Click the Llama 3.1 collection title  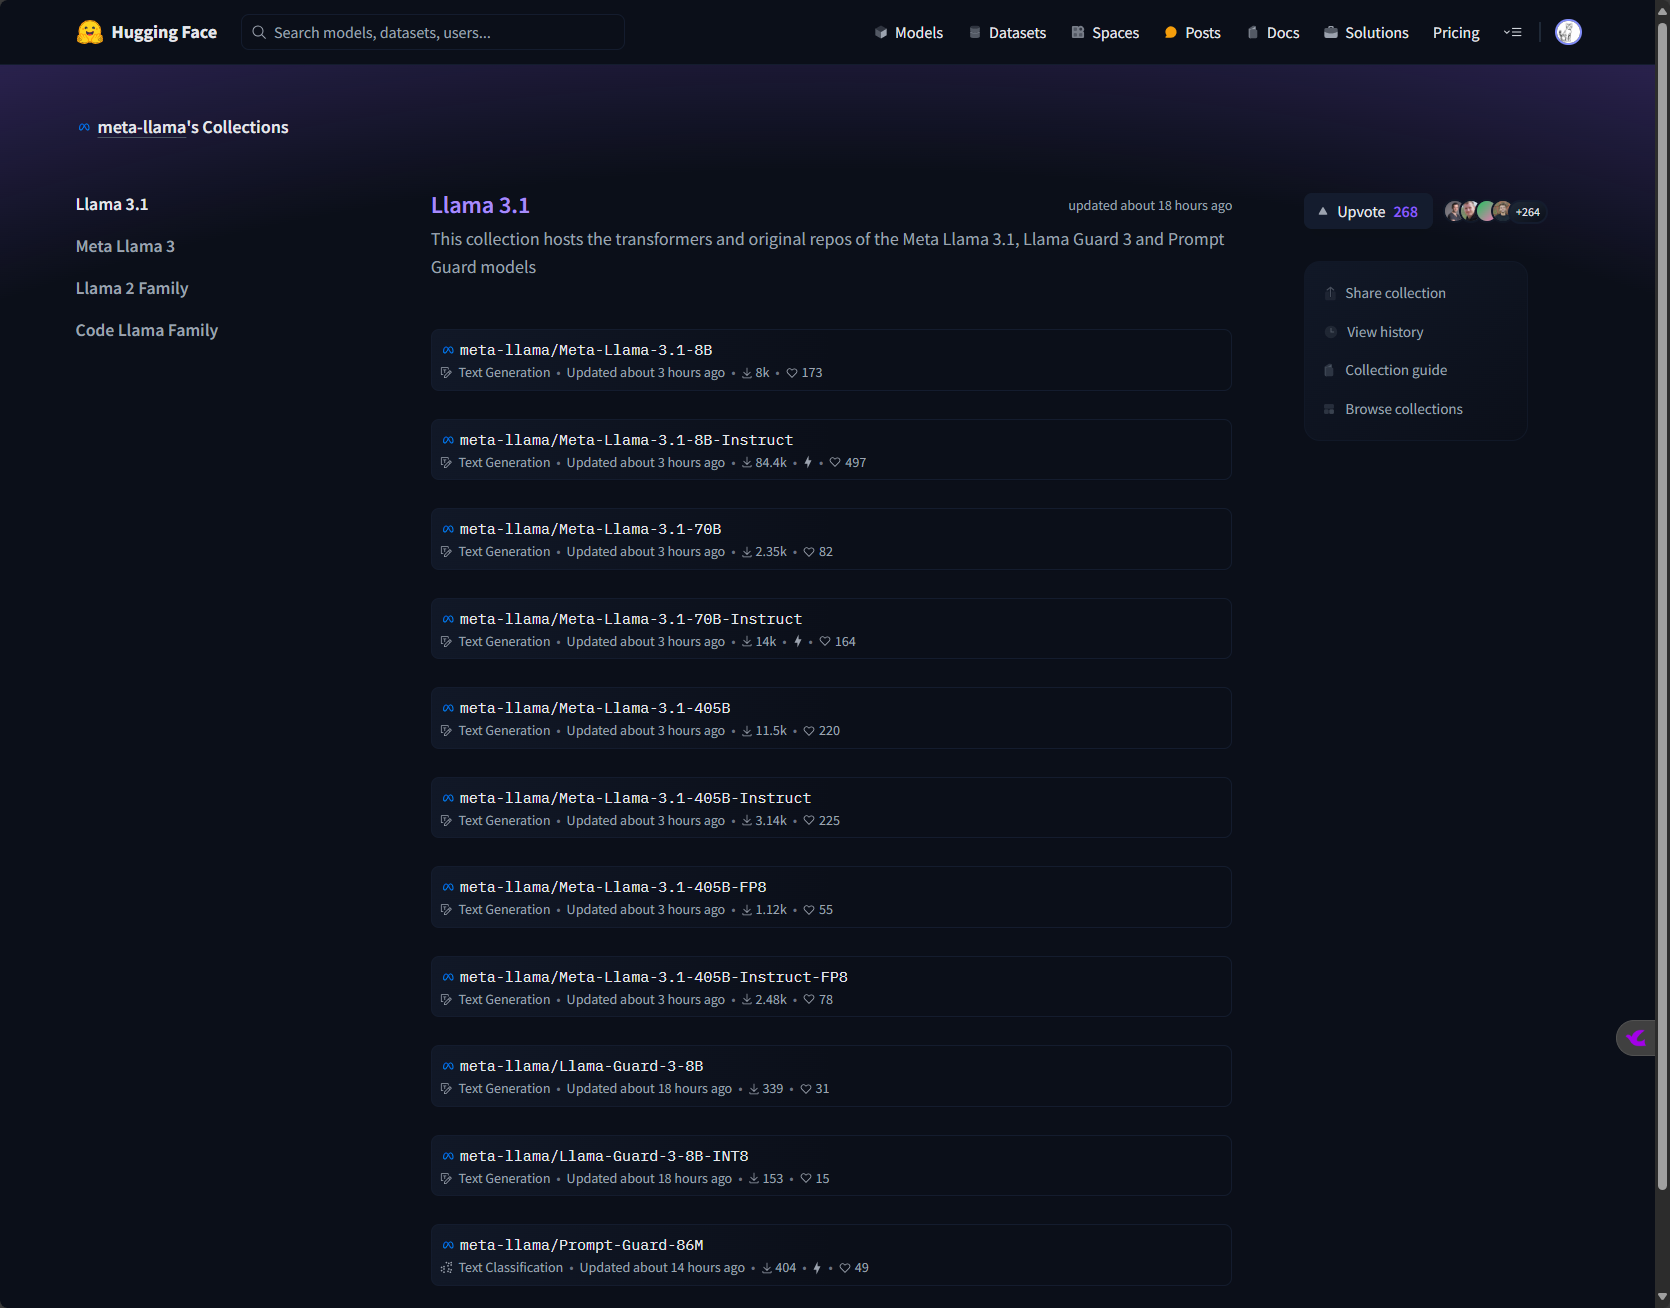[x=480, y=205]
